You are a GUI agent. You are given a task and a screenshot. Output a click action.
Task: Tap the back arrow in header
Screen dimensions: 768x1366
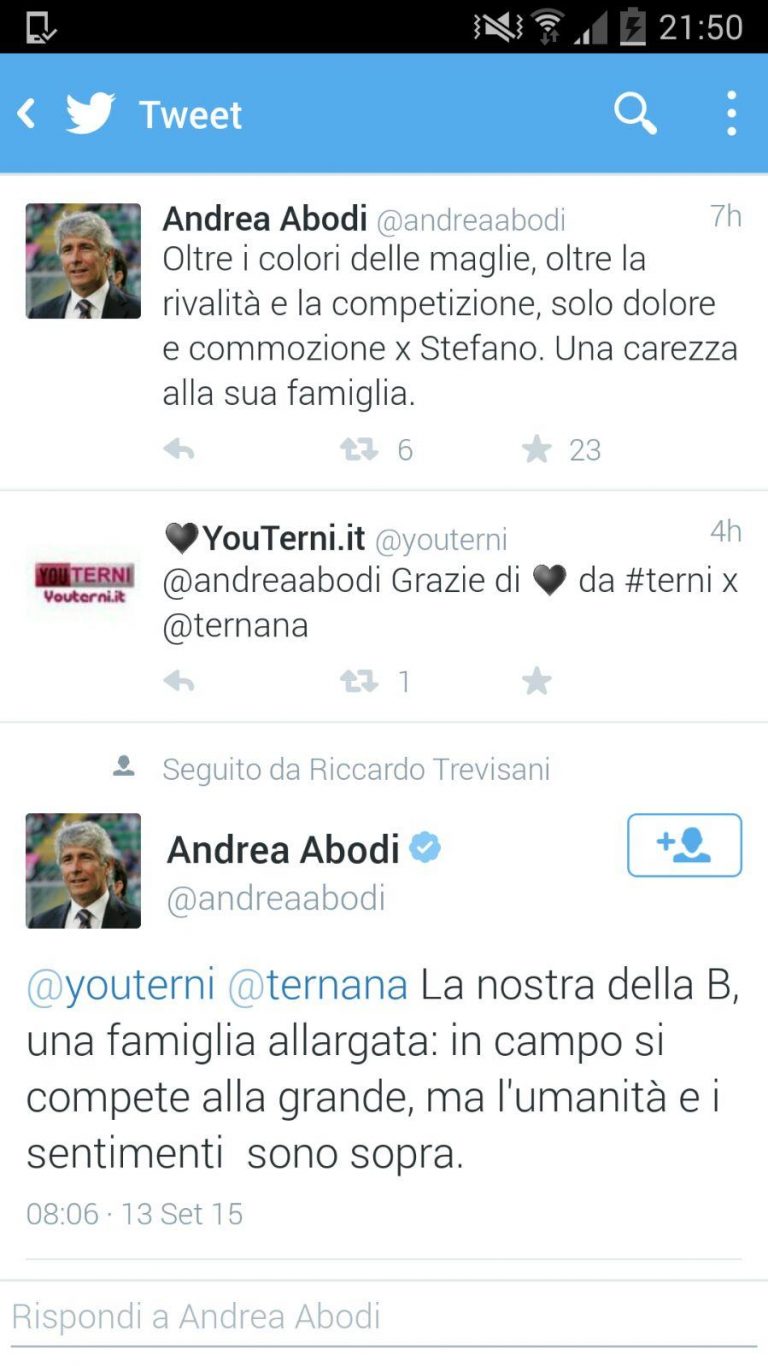tap(27, 114)
